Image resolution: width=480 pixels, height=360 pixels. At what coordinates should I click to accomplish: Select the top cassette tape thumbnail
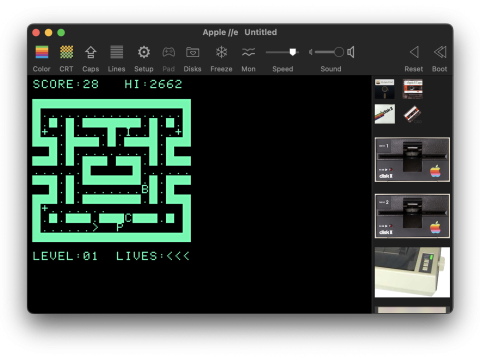(x=413, y=89)
